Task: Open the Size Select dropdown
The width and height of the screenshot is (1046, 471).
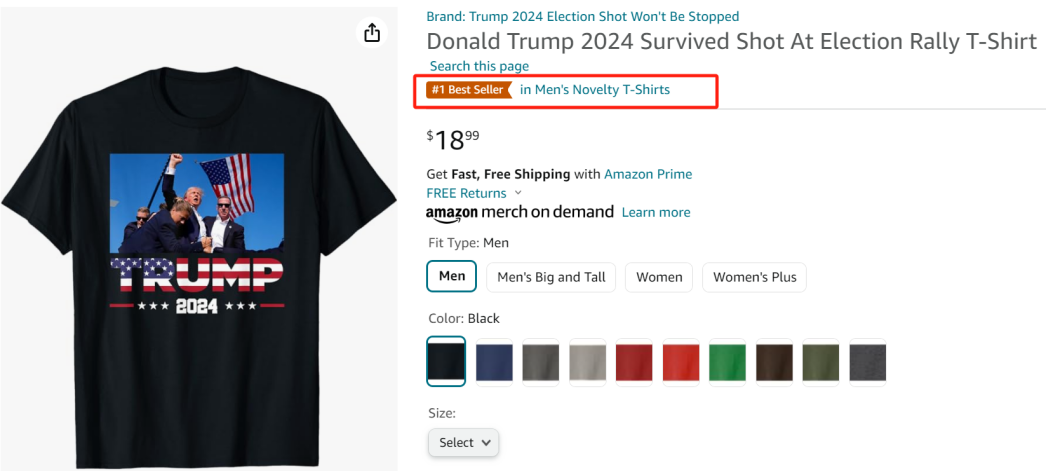Action: click(463, 442)
